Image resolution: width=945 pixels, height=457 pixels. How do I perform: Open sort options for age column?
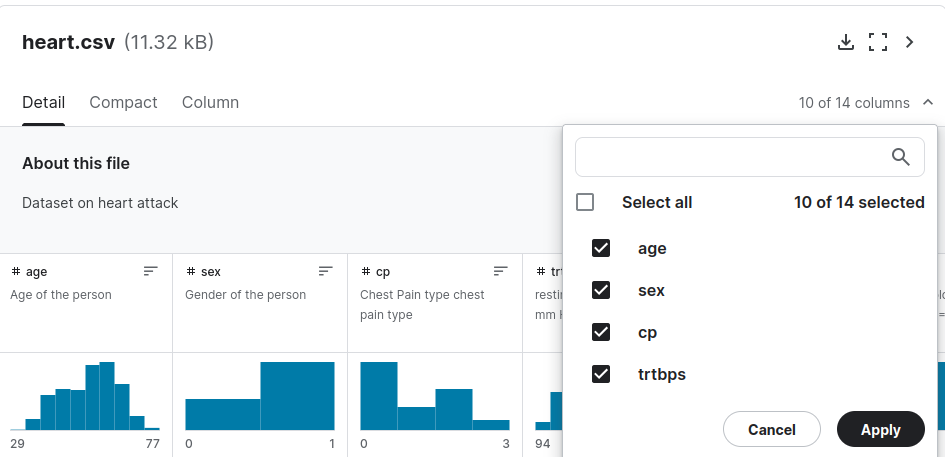(151, 271)
